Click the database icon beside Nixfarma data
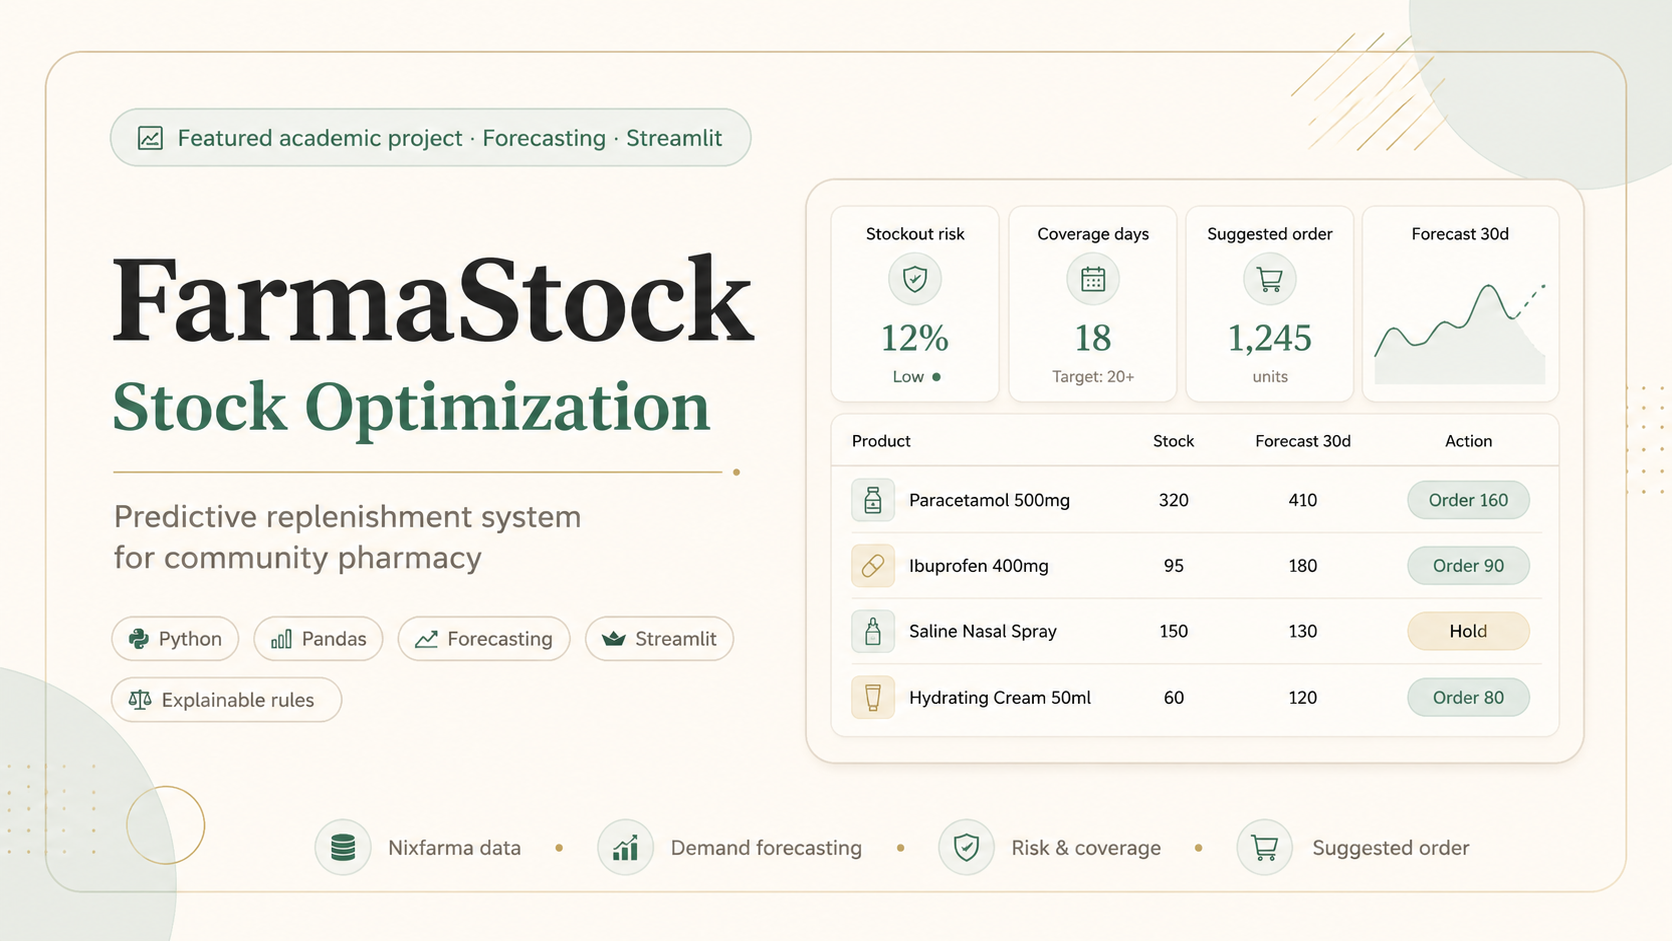1672x941 pixels. tap(343, 848)
